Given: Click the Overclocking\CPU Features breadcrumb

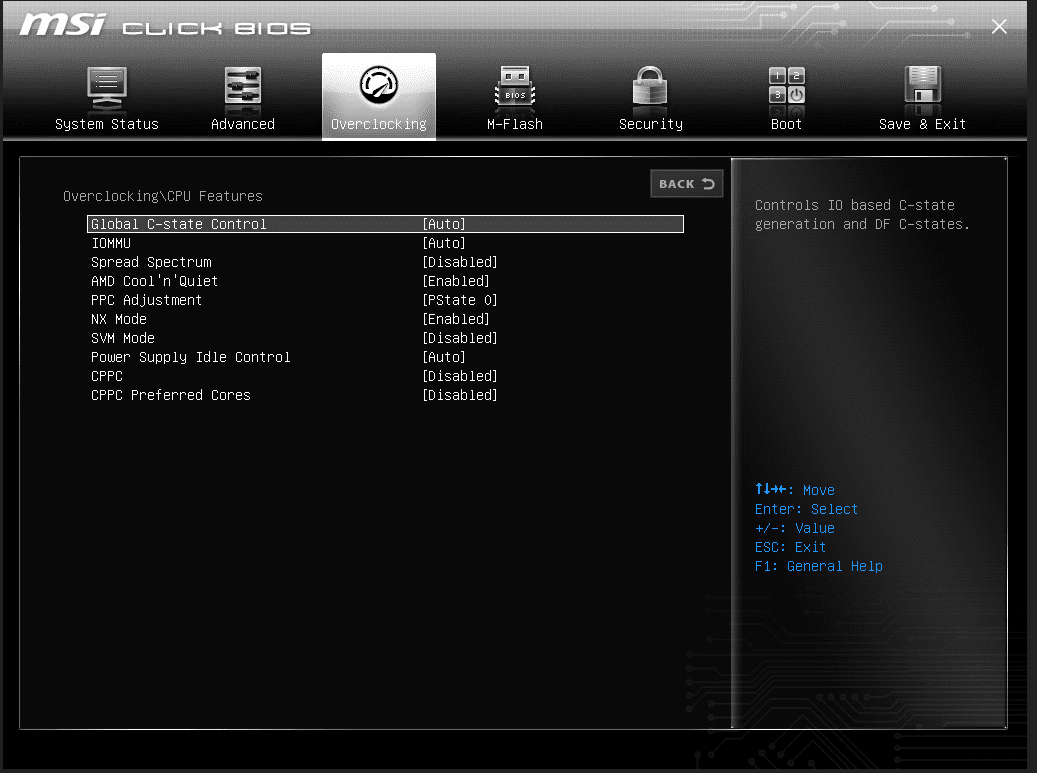Looking at the screenshot, I should pyautogui.click(x=163, y=196).
